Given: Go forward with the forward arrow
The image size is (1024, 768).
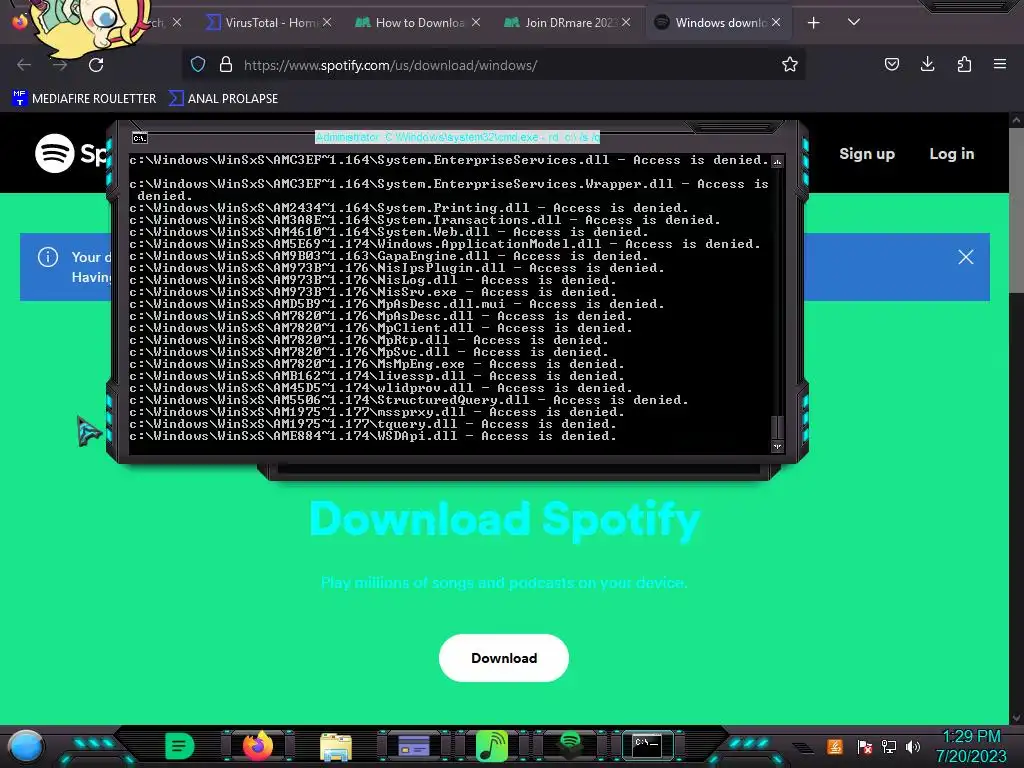Looking at the screenshot, I should (60, 65).
